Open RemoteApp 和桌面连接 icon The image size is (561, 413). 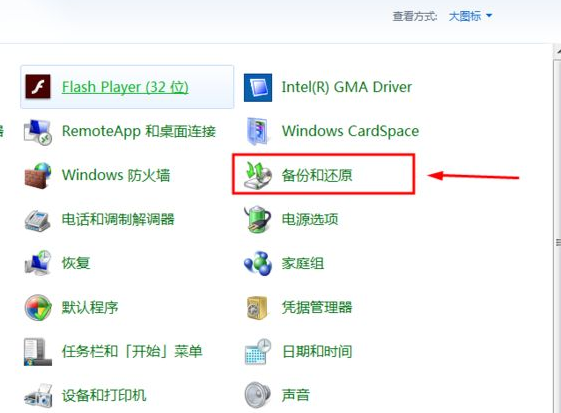38,131
